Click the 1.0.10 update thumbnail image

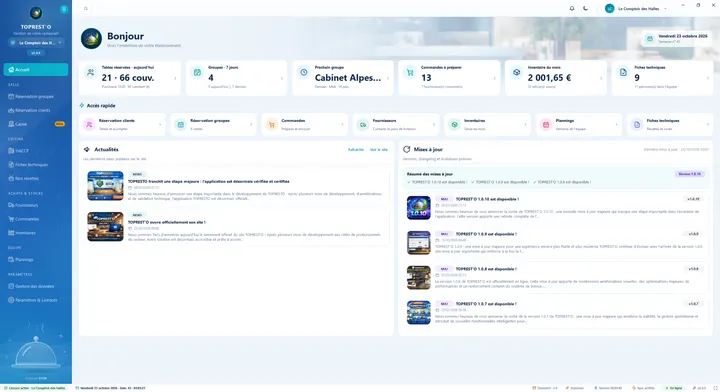point(419,208)
